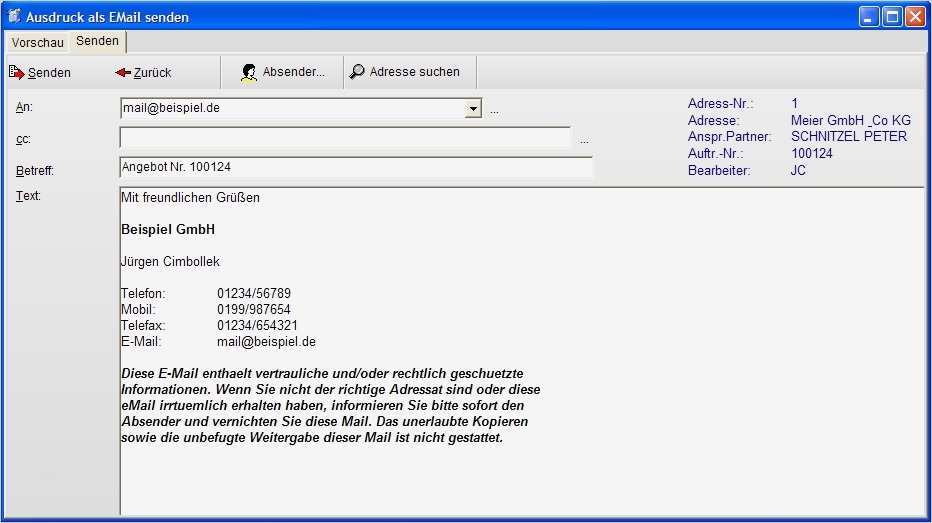Click the Senden envelope icon
Screen dimensions: 932x523
pyautogui.click(x=16, y=72)
